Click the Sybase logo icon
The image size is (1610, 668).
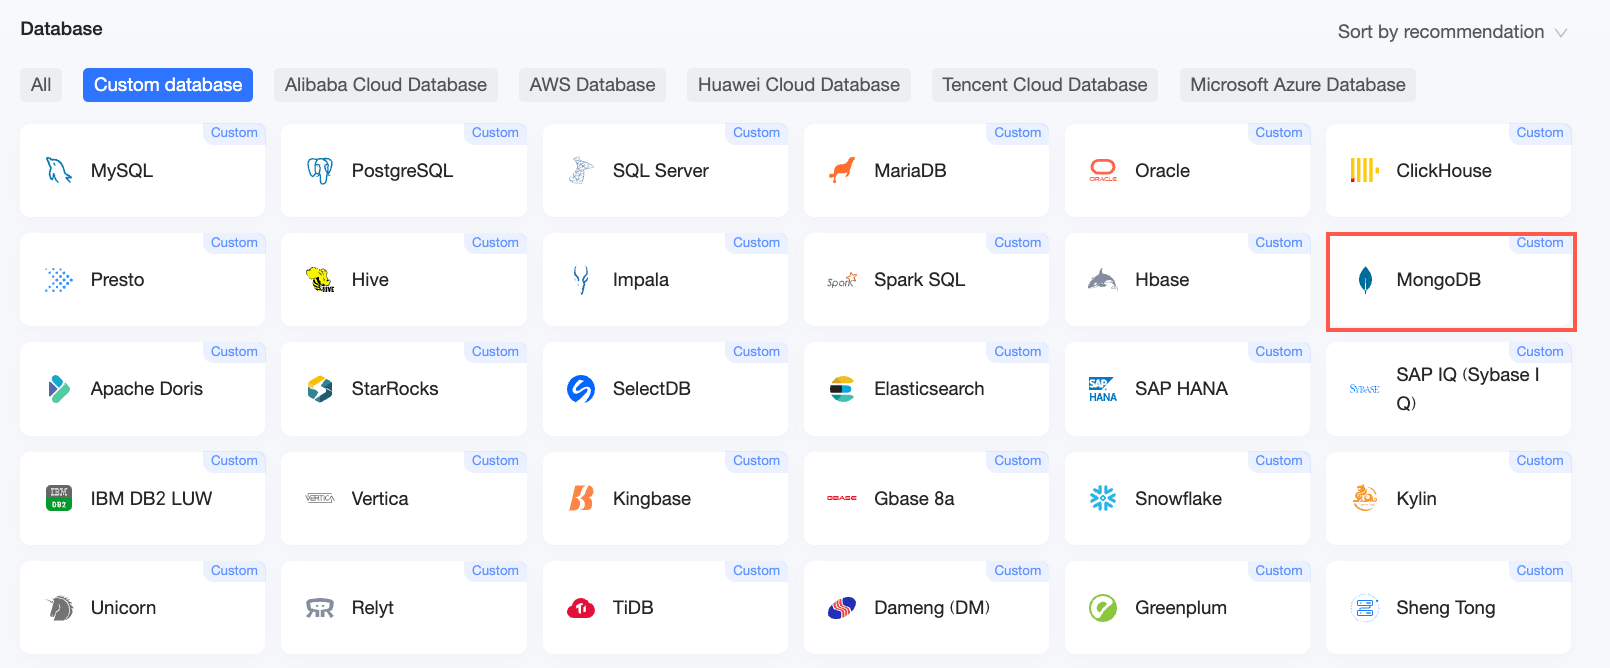tap(1364, 389)
